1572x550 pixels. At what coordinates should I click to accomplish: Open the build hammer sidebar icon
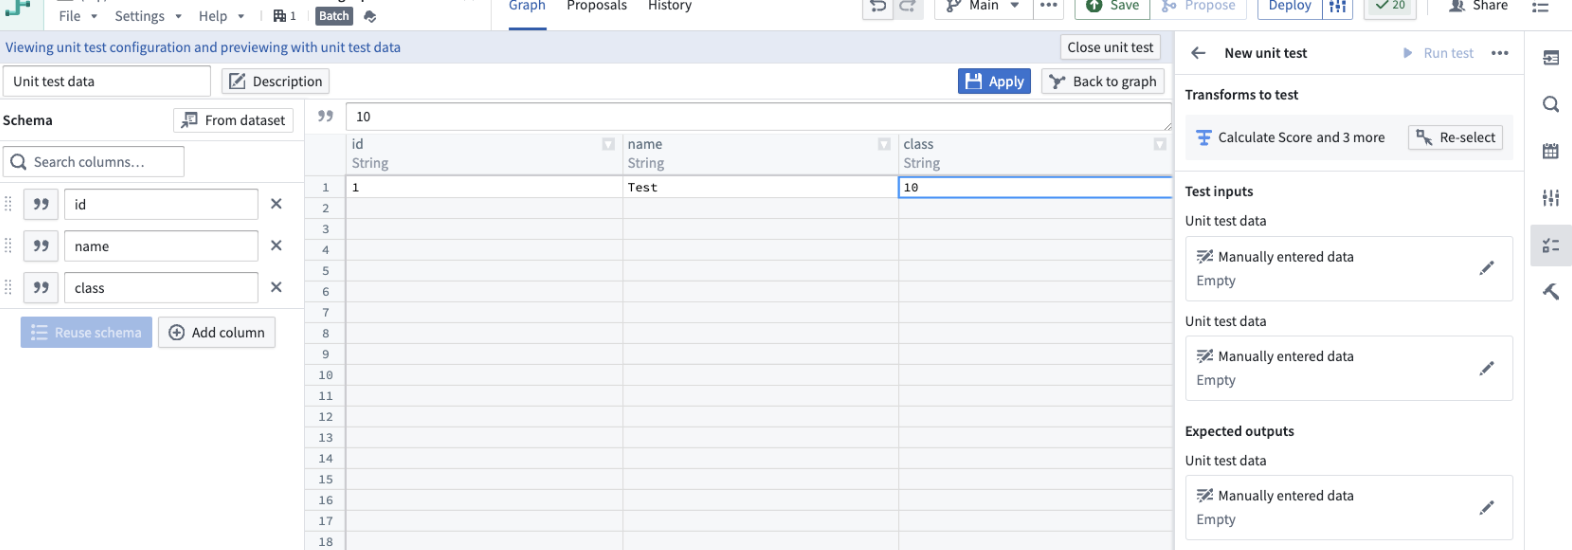pyautogui.click(x=1551, y=292)
